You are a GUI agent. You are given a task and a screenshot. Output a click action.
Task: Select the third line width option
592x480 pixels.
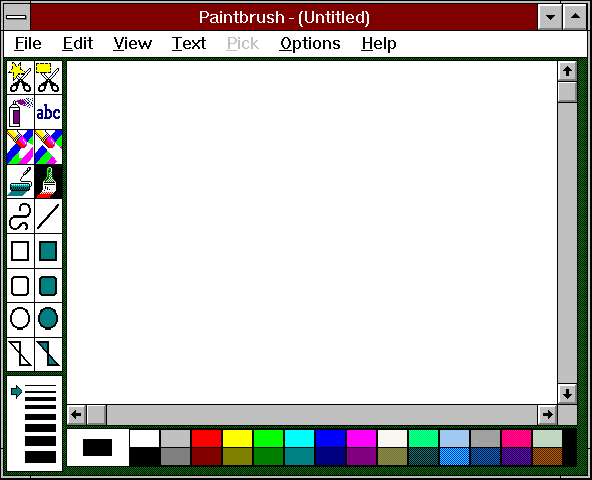(x=40, y=407)
